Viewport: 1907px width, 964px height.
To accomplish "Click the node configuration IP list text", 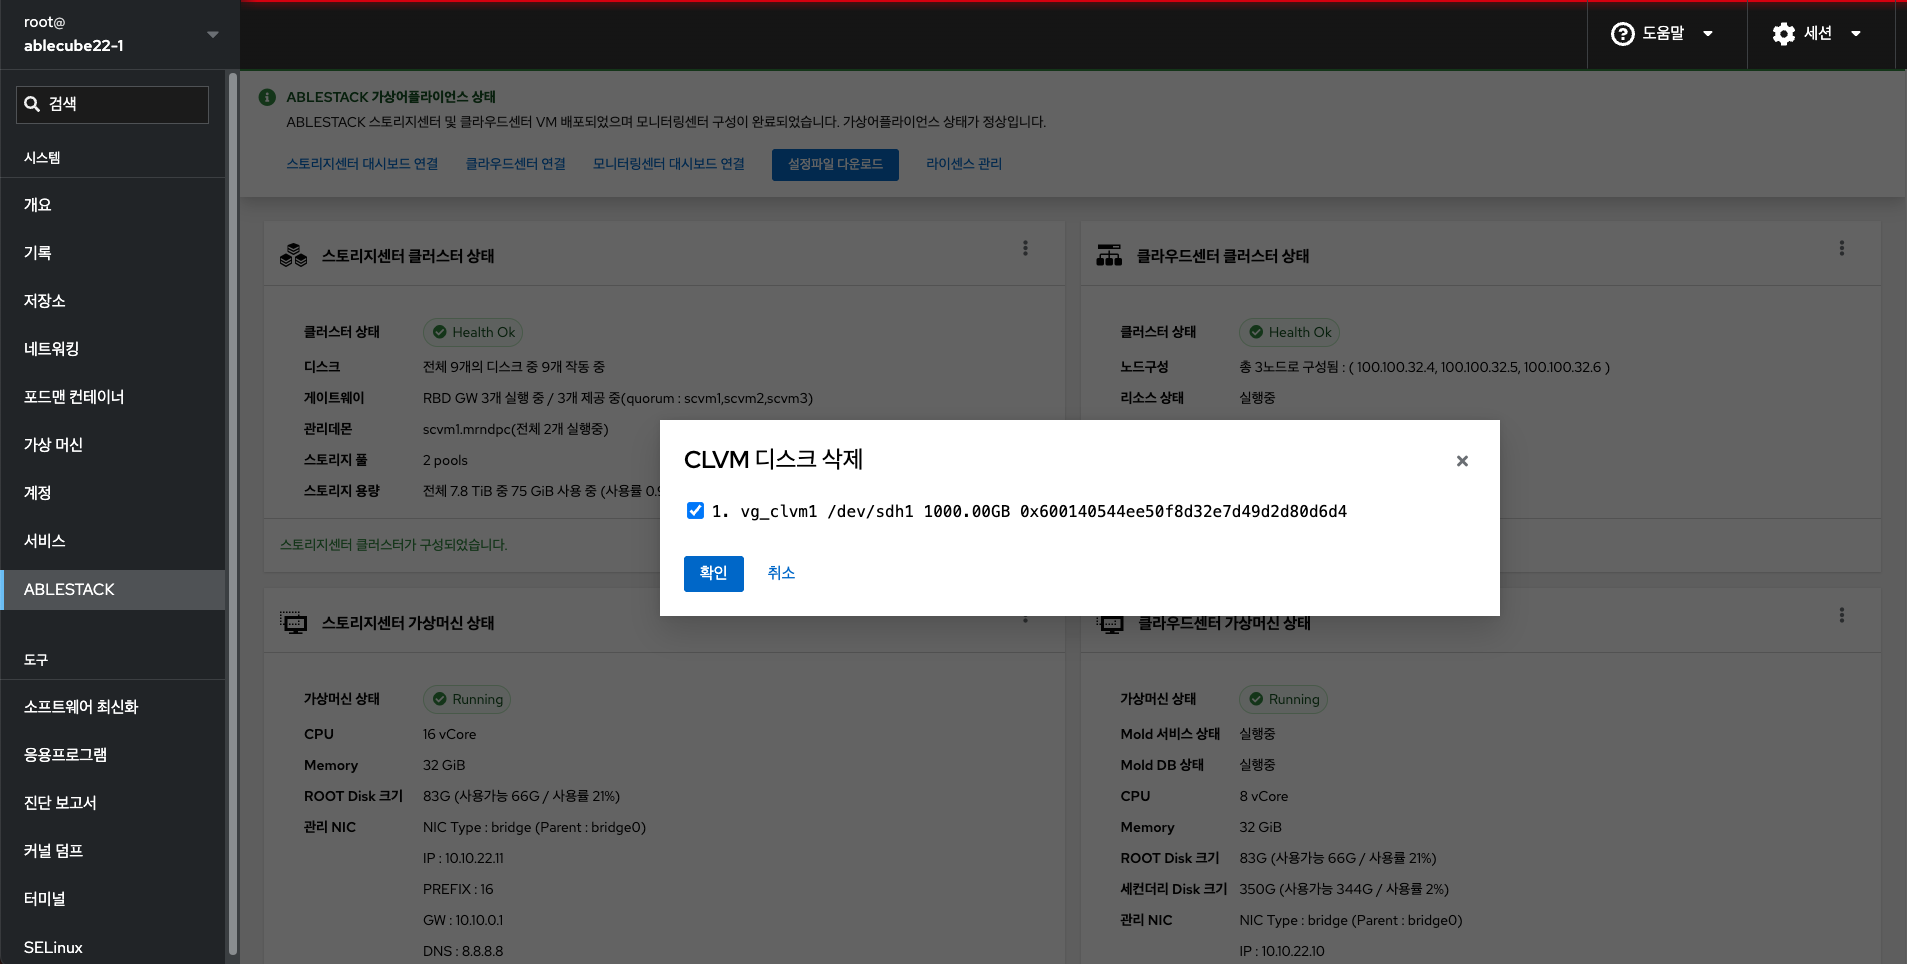I will (x=1425, y=367).
